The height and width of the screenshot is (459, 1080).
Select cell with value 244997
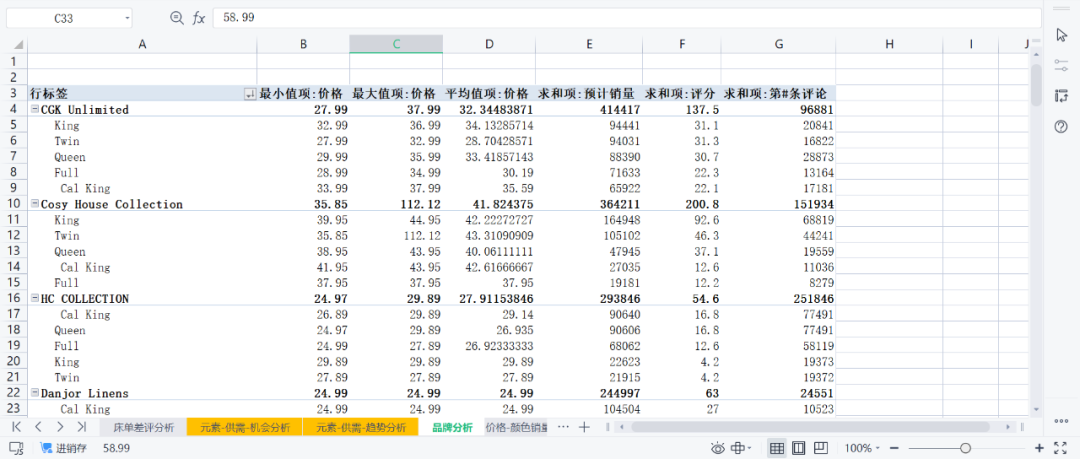[589, 393]
